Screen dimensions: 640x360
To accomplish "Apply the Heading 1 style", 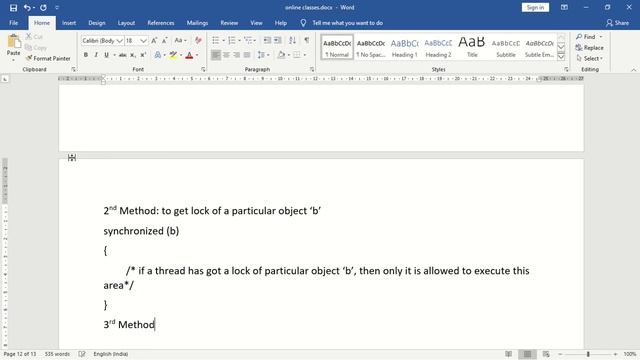I will pyautogui.click(x=404, y=47).
